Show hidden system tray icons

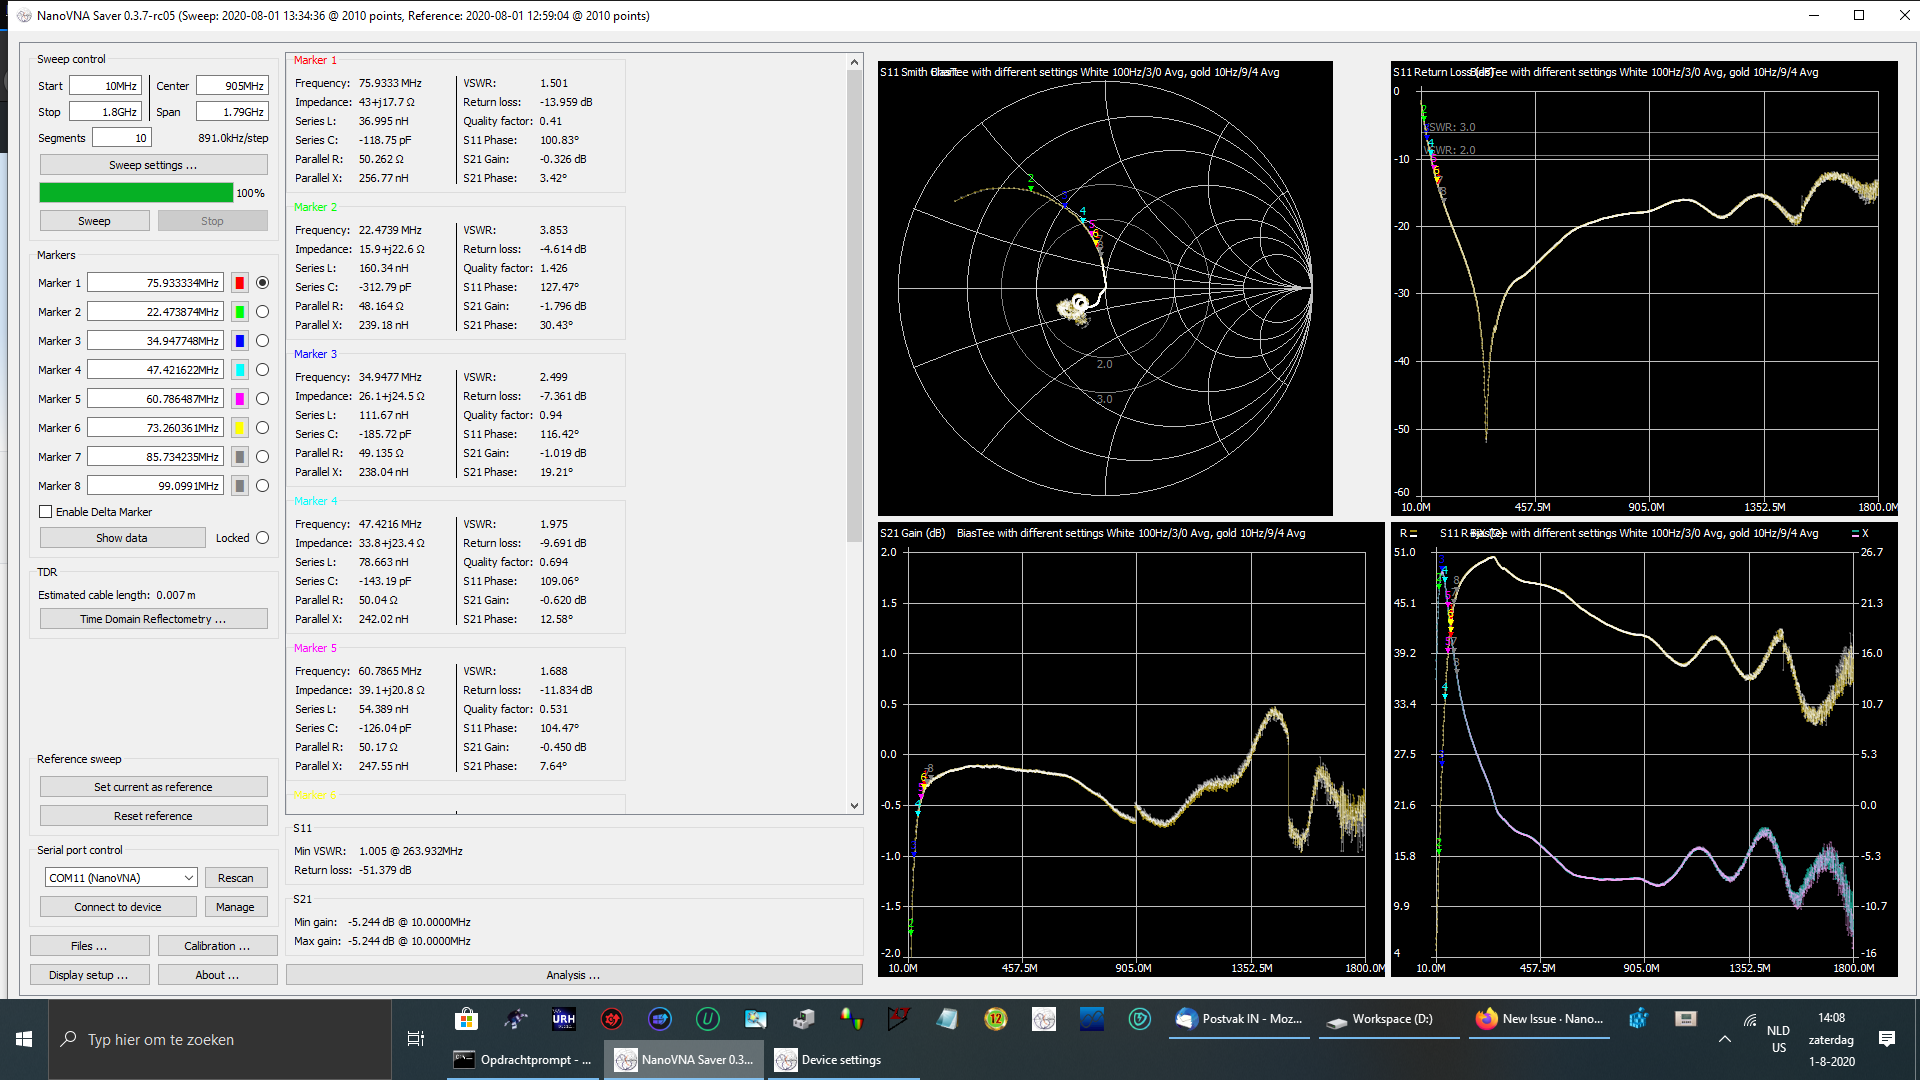[1725, 1039]
